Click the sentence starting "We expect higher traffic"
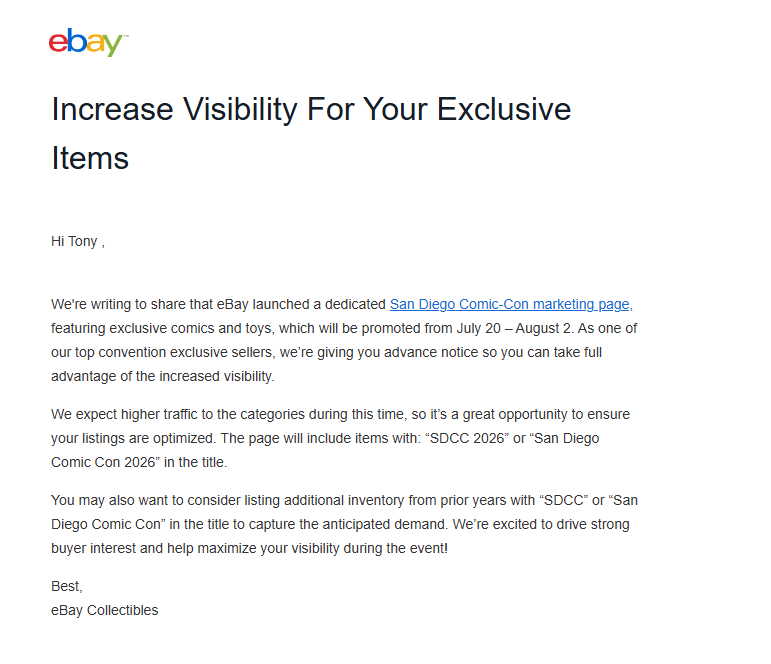The height and width of the screenshot is (664, 771). 340,415
